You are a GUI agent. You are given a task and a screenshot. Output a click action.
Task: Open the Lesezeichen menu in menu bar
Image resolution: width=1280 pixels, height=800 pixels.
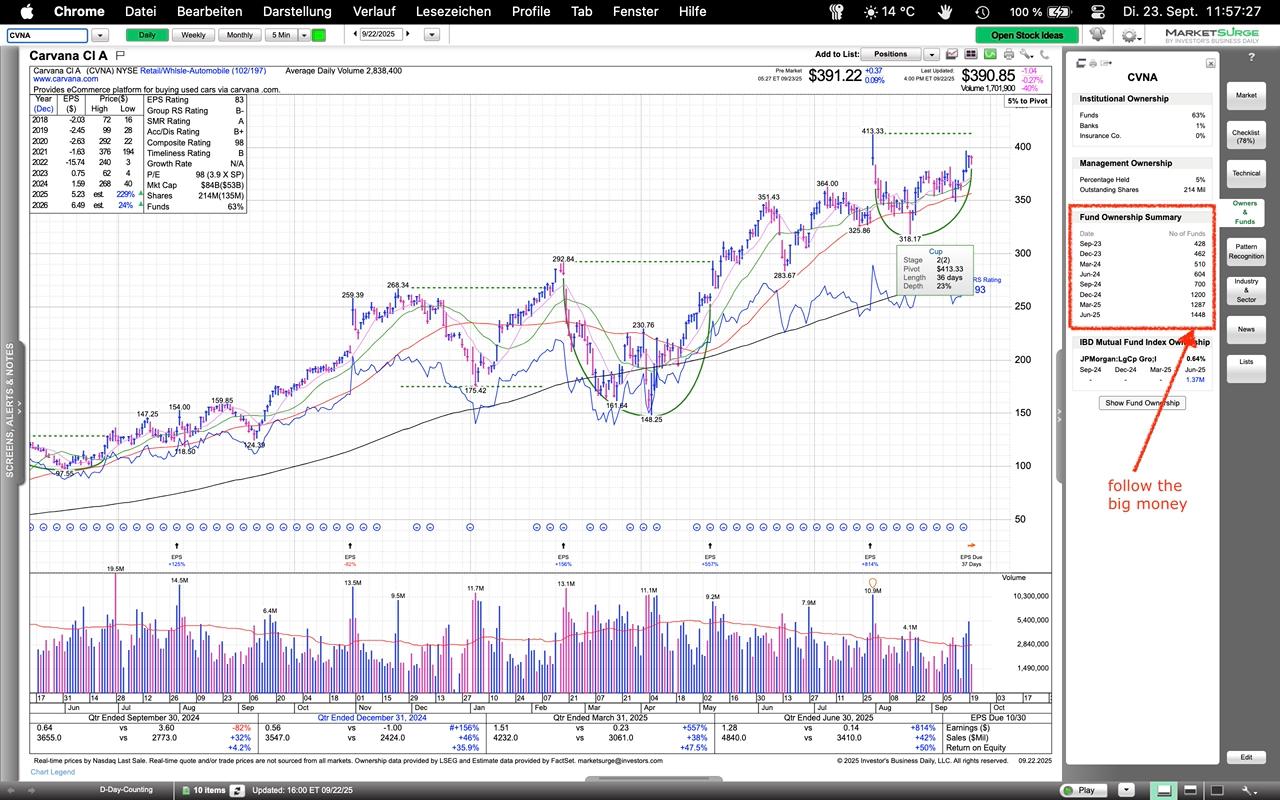tap(453, 11)
